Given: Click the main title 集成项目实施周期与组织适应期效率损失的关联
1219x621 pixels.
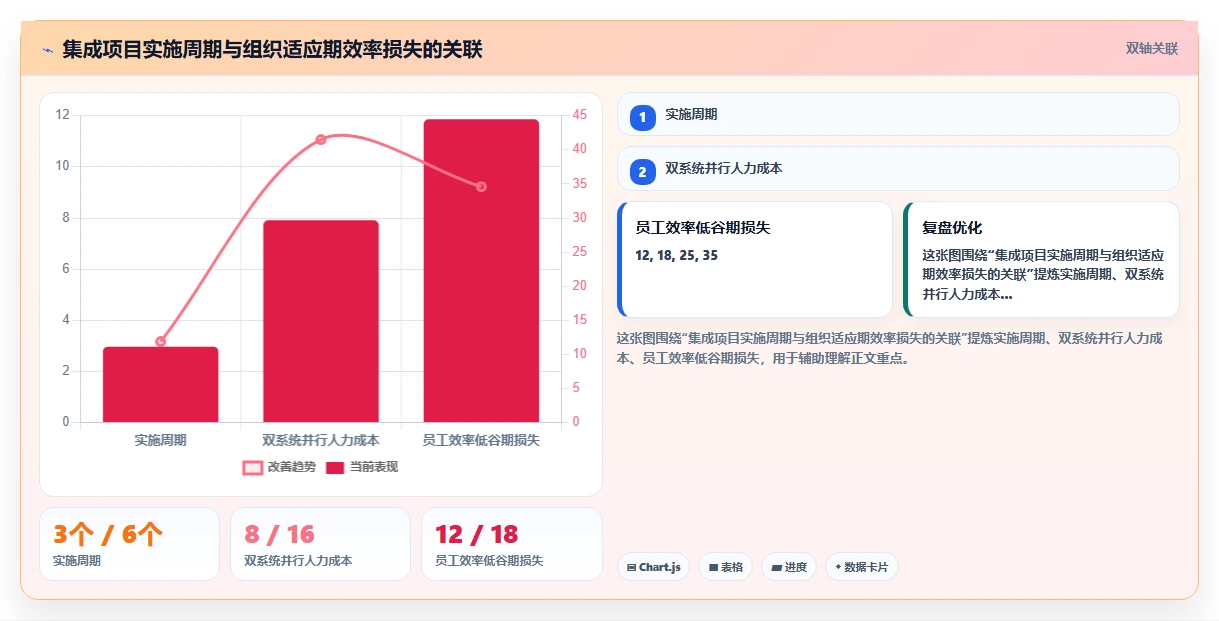Looking at the screenshot, I should pyautogui.click(x=272, y=49).
